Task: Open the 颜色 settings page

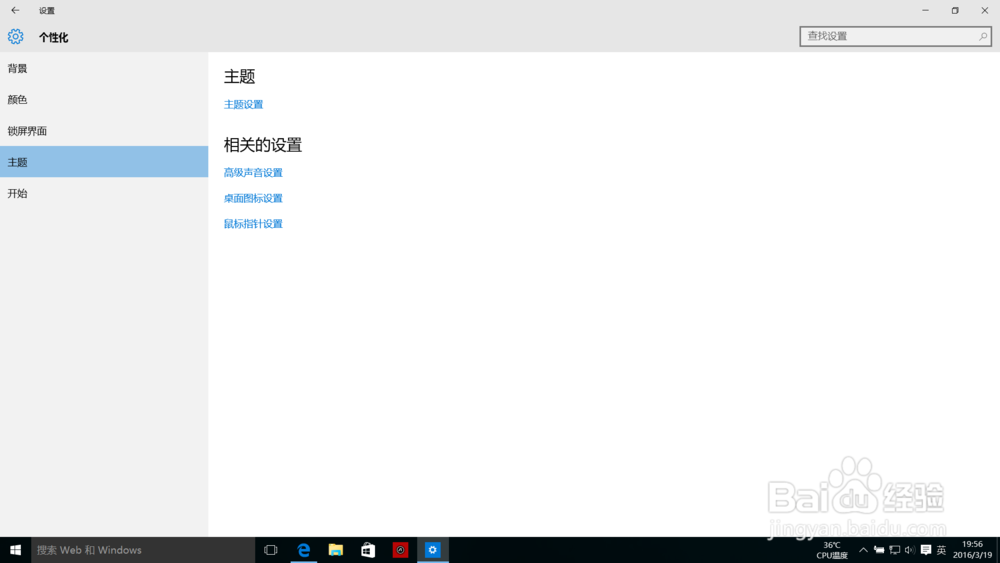Action: click(x=104, y=99)
